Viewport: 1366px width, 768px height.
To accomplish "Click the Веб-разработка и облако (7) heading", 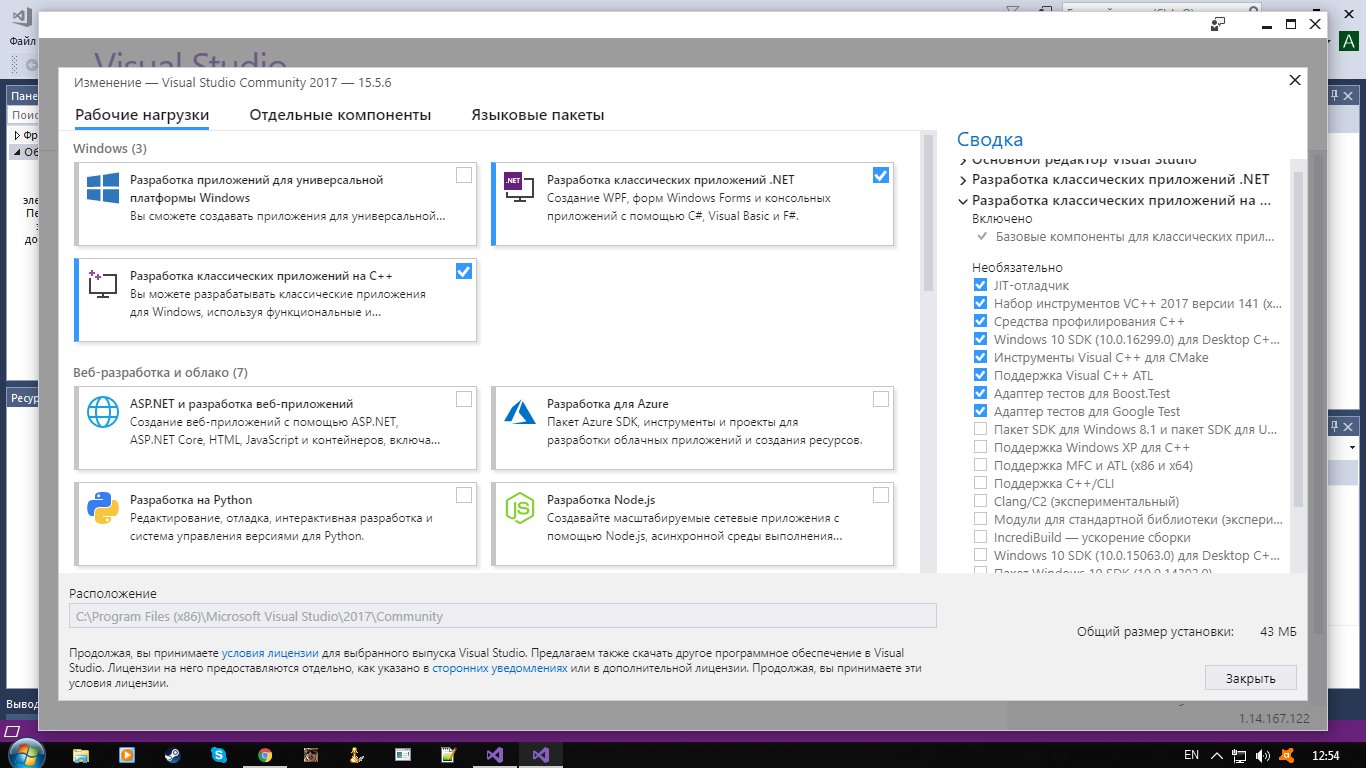I will [x=160, y=373].
